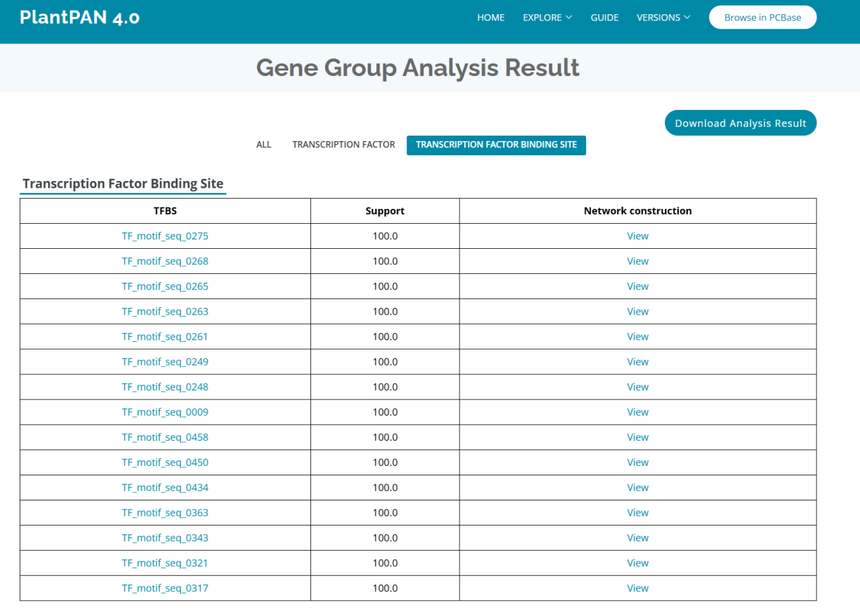Open the TF_motif_seq_0268 link

(165, 262)
